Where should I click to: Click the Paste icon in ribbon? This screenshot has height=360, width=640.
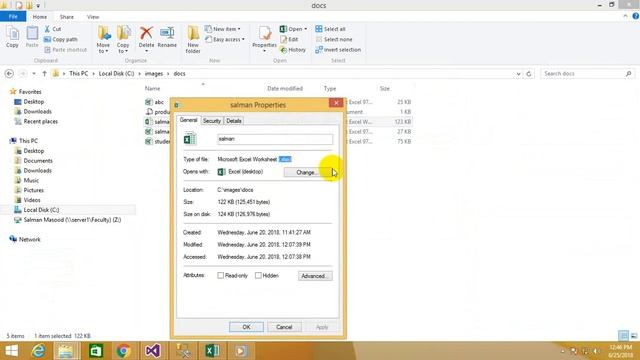point(32,37)
